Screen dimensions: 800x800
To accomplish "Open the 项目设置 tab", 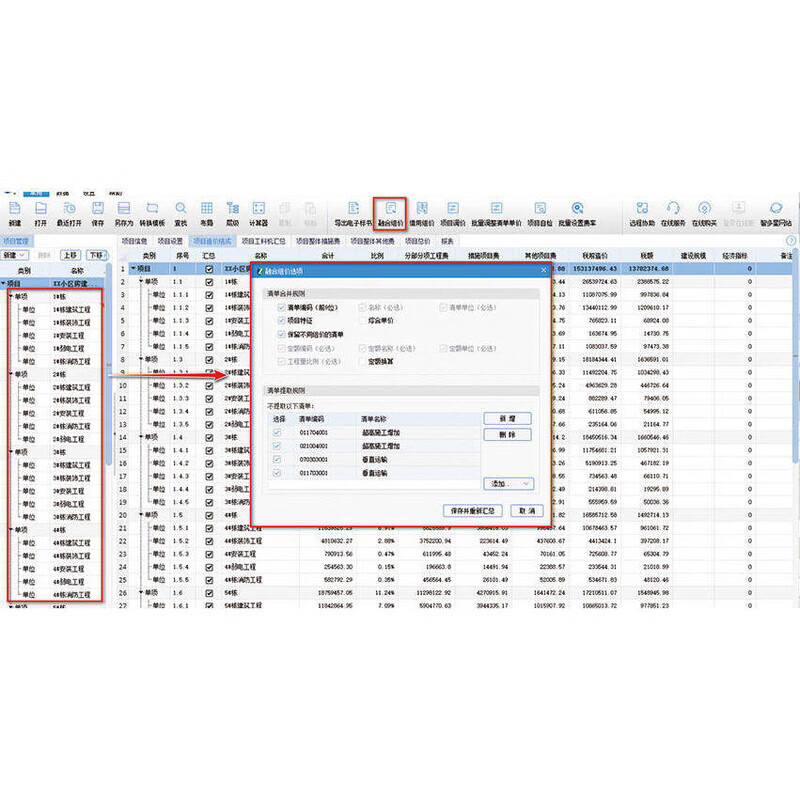I will pos(167,240).
